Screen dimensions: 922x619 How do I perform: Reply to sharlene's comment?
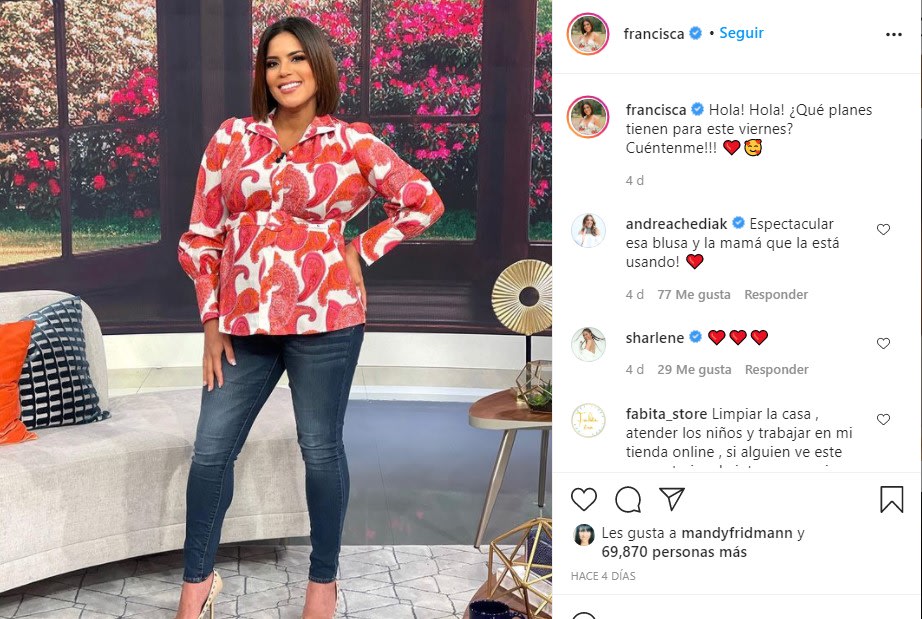tap(776, 370)
